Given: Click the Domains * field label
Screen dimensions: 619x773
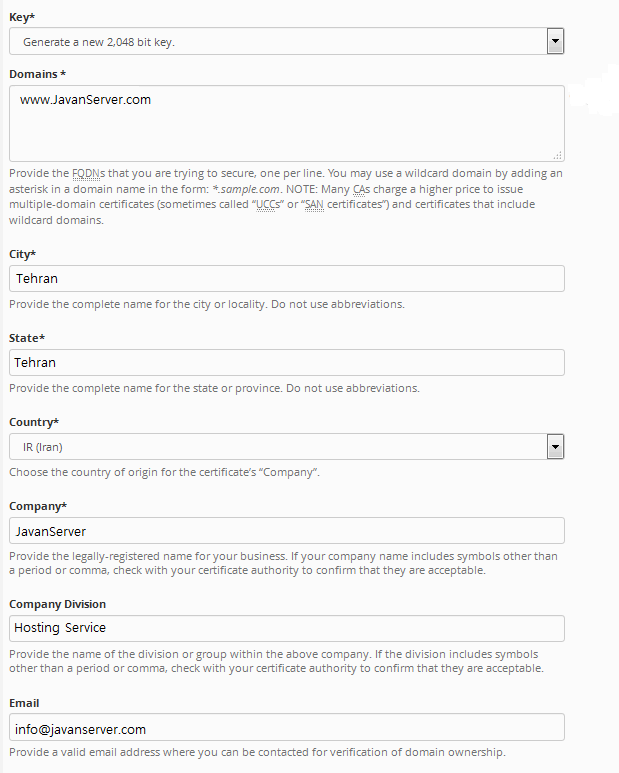Looking at the screenshot, I should [x=37, y=74].
